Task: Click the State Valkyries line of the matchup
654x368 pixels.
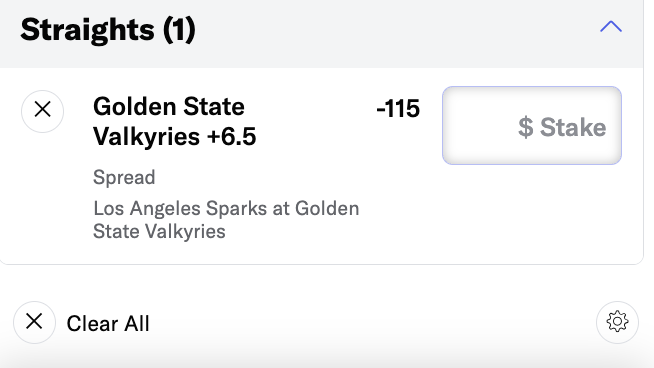Action: [x=159, y=231]
